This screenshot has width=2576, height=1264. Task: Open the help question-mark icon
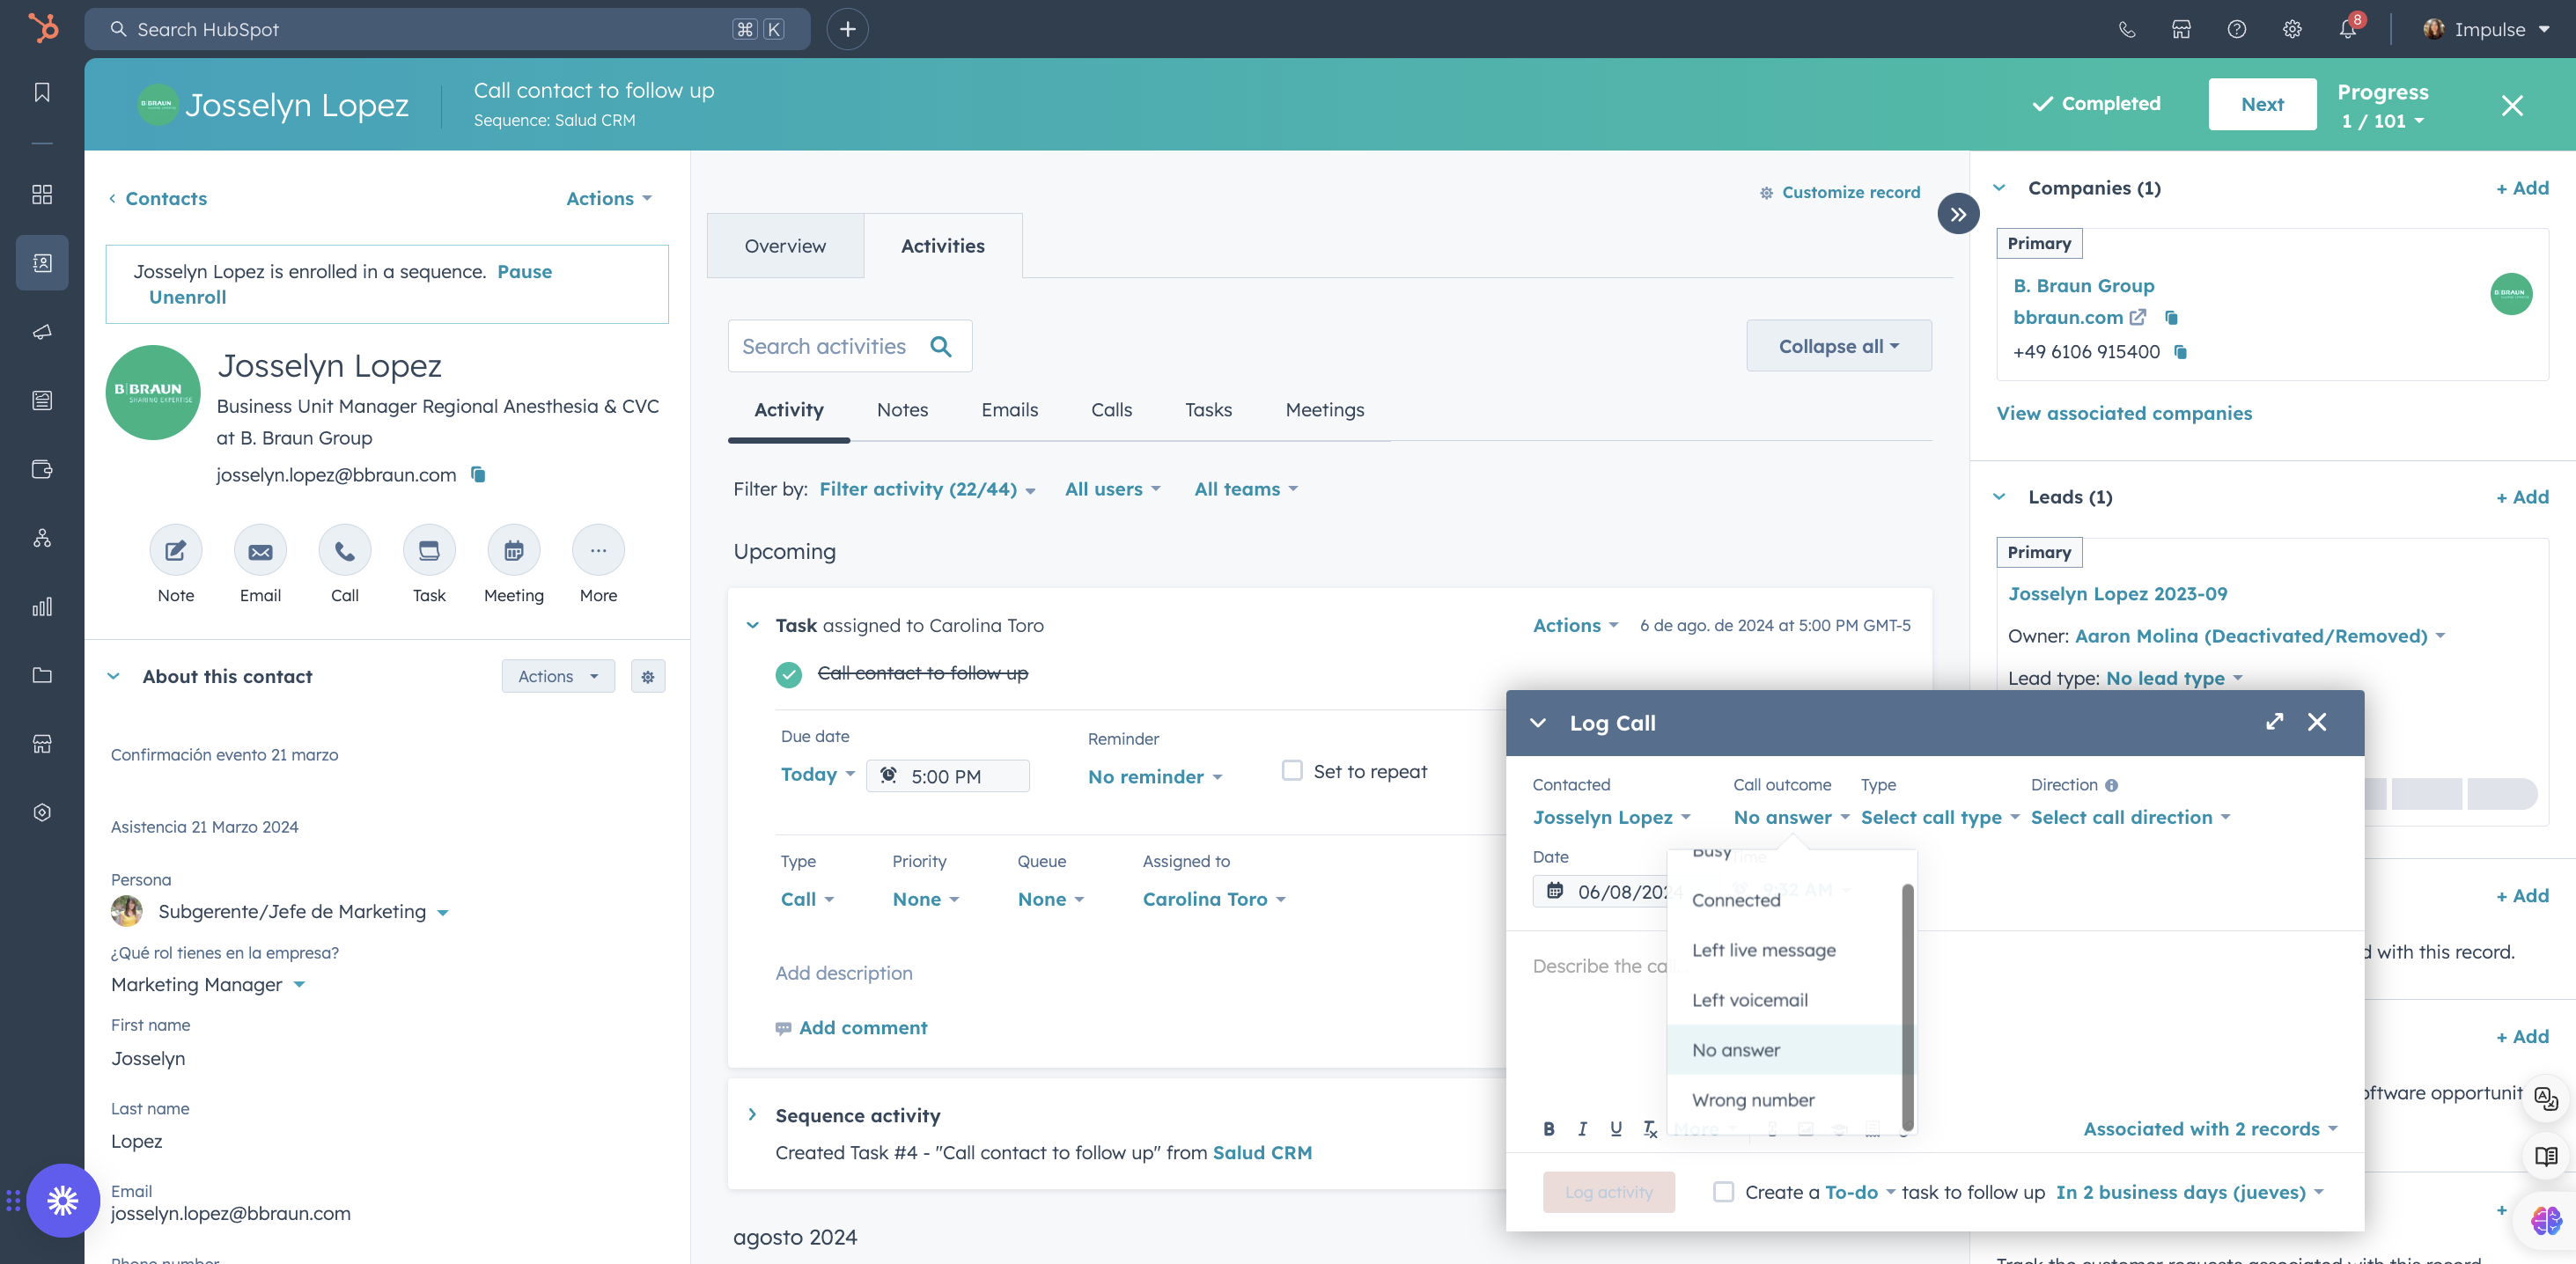click(x=2236, y=29)
